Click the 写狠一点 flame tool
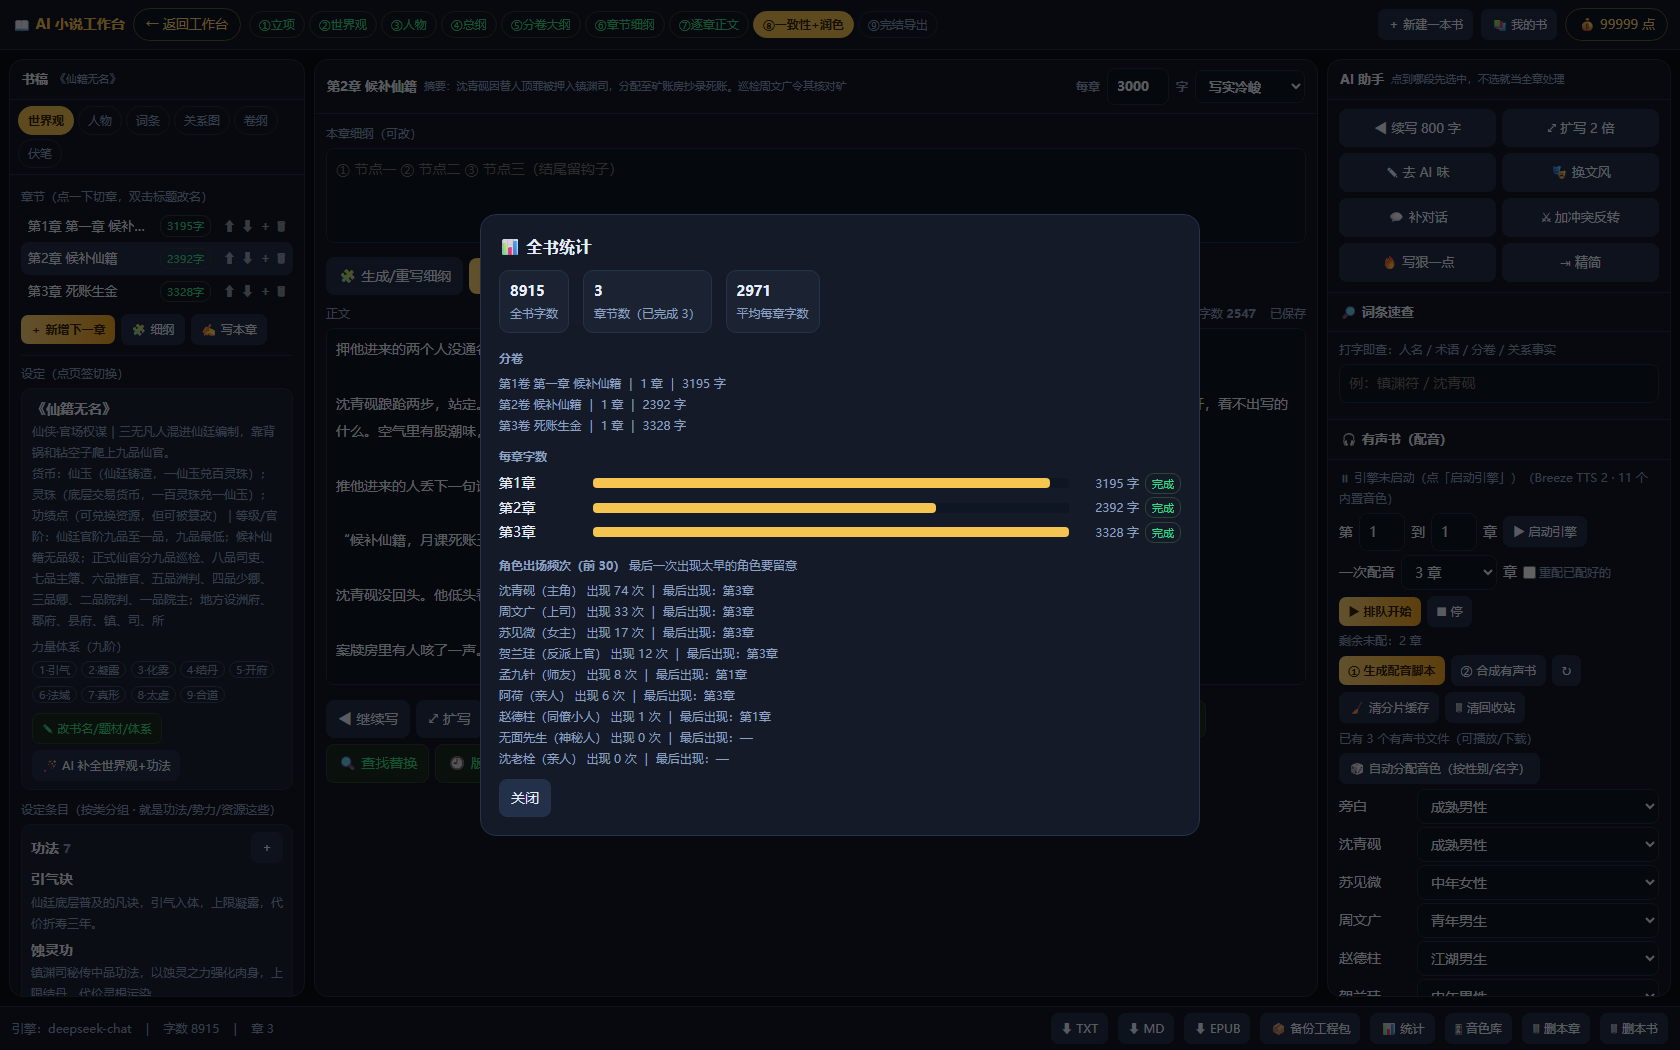 [x=1417, y=262]
